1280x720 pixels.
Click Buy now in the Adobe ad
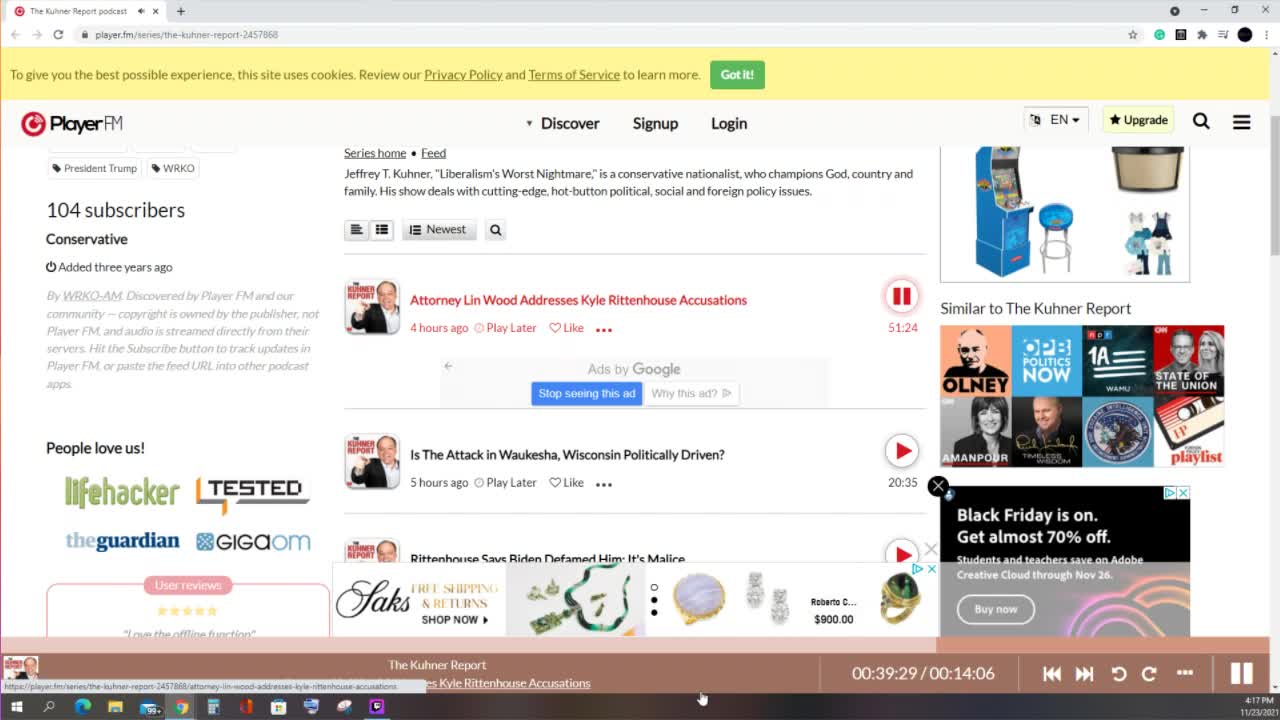coord(995,609)
